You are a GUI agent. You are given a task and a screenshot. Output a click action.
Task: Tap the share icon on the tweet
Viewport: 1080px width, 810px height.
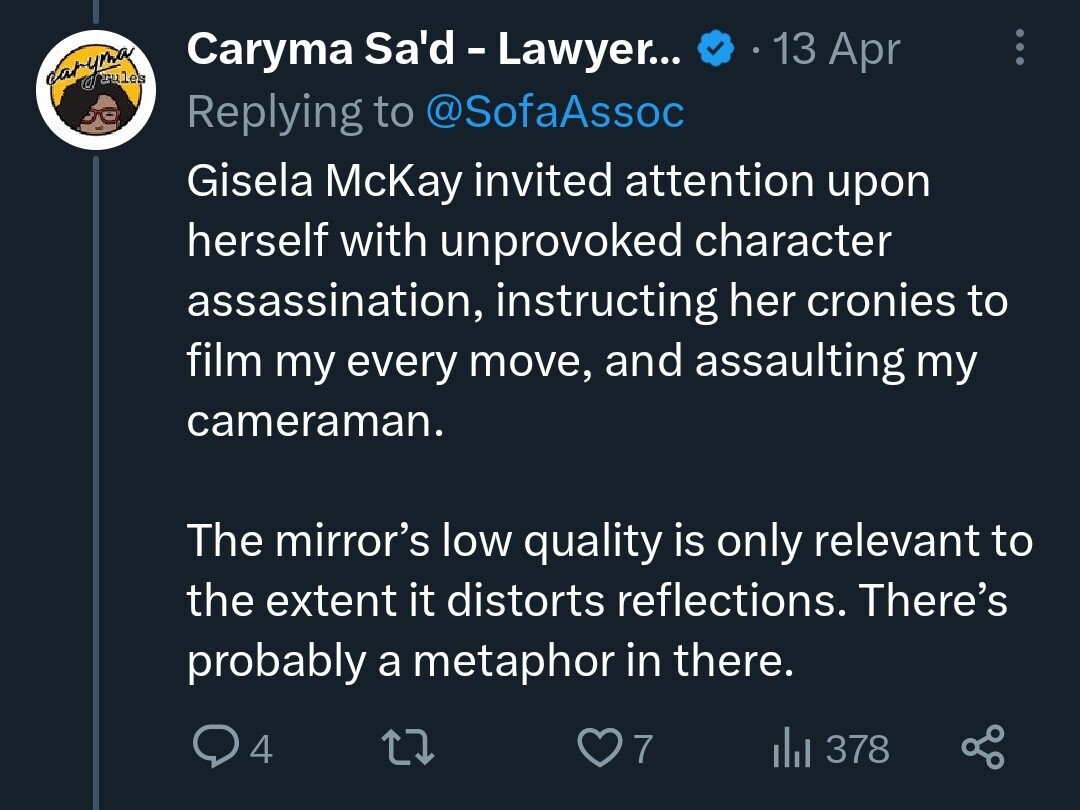pos(982,748)
